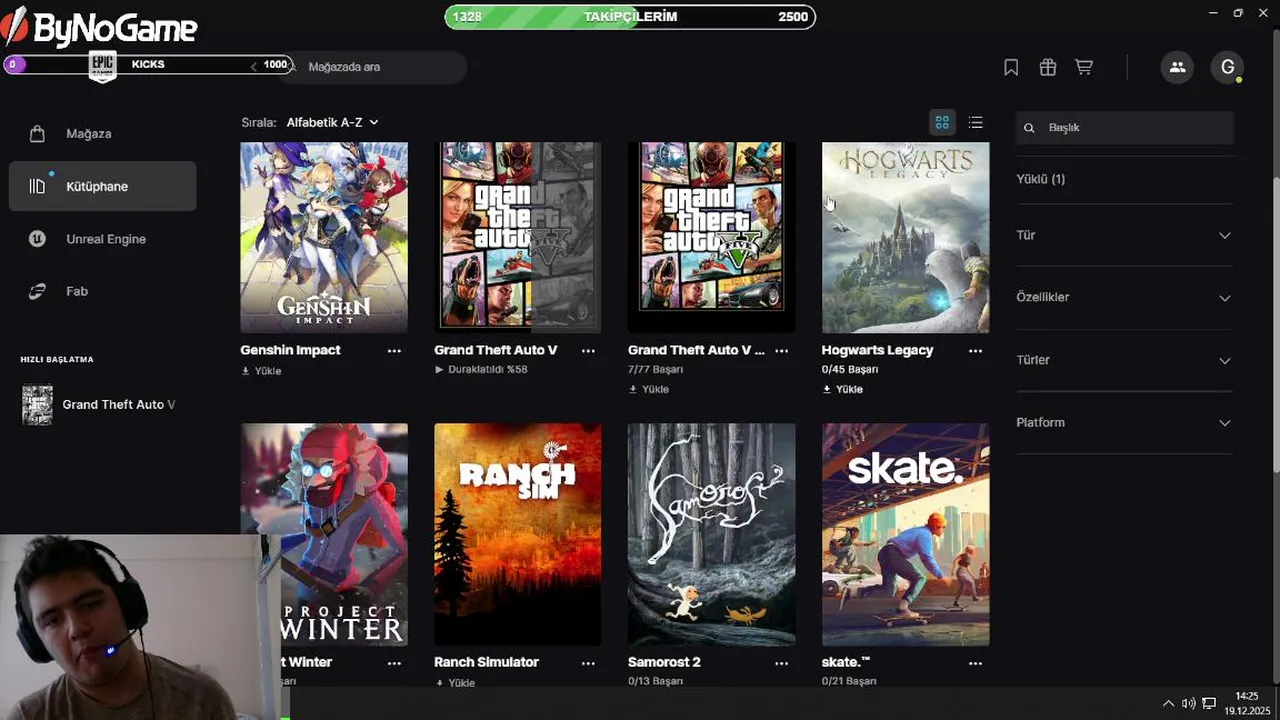Open the wishlist bookmark icon
Viewport: 1280px width, 720px height.
tap(1011, 67)
